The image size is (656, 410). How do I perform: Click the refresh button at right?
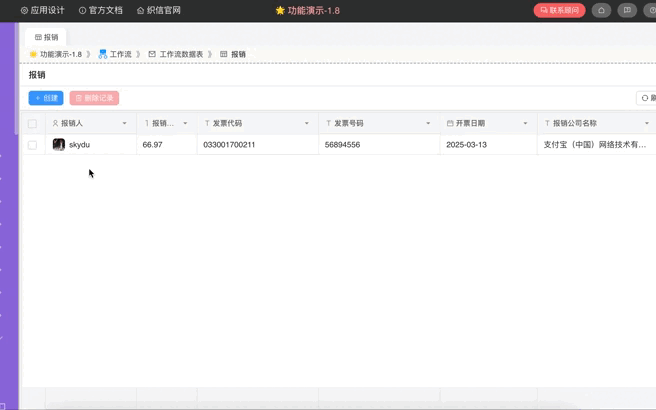[x=646, y=98]
